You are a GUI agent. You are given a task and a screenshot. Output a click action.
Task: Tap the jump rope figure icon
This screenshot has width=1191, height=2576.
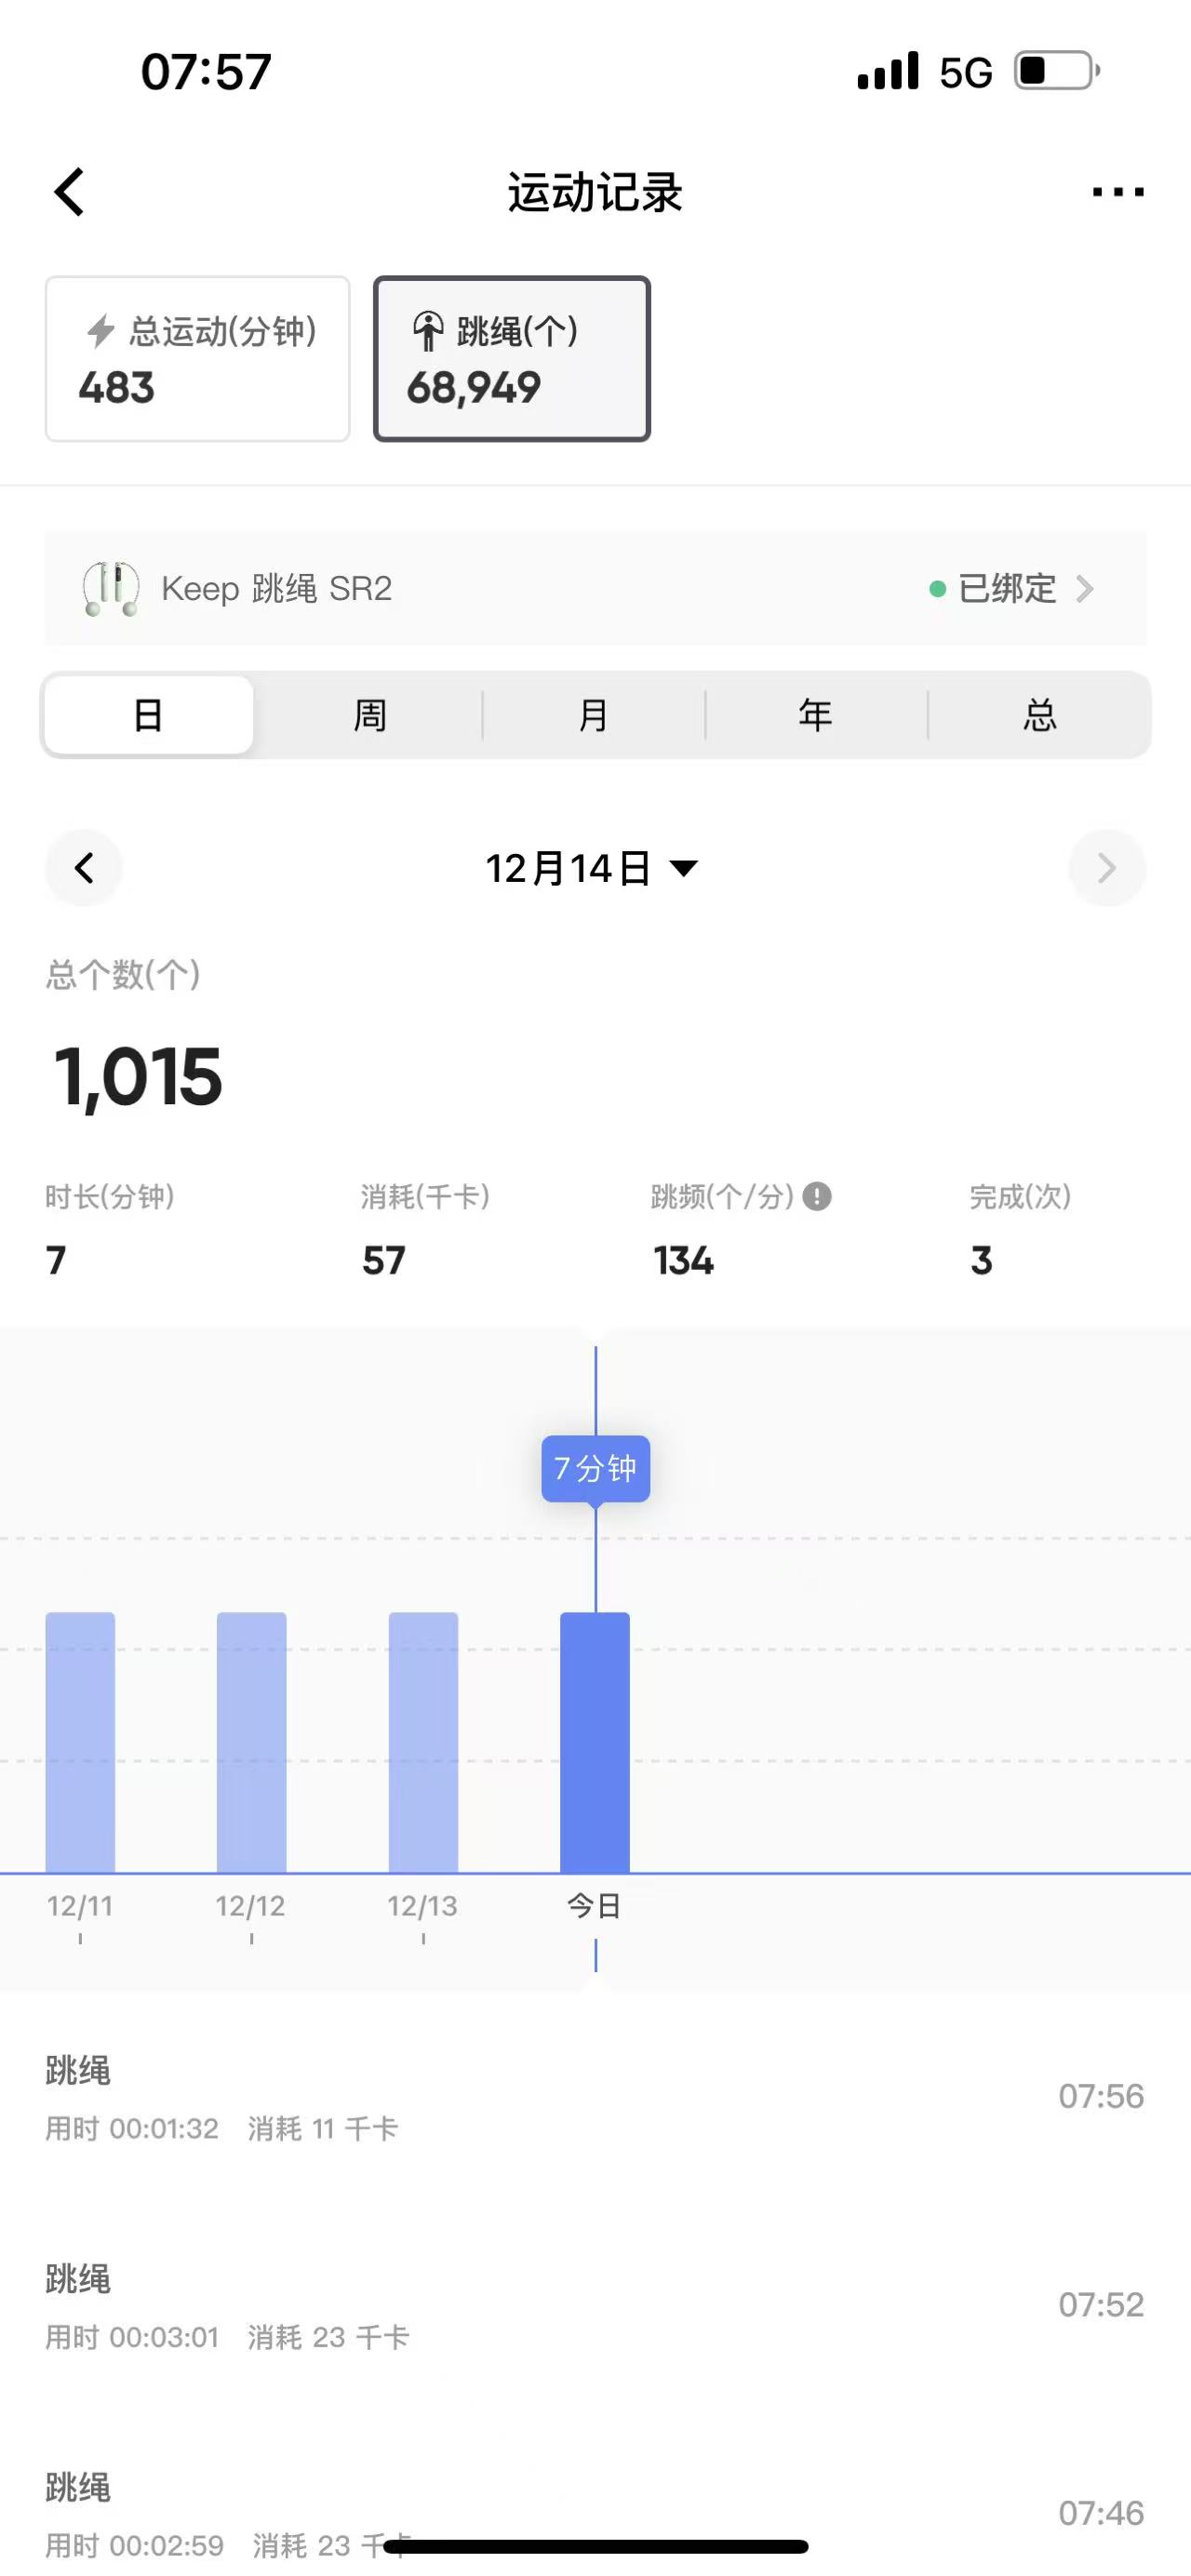[x=428, y=331]
